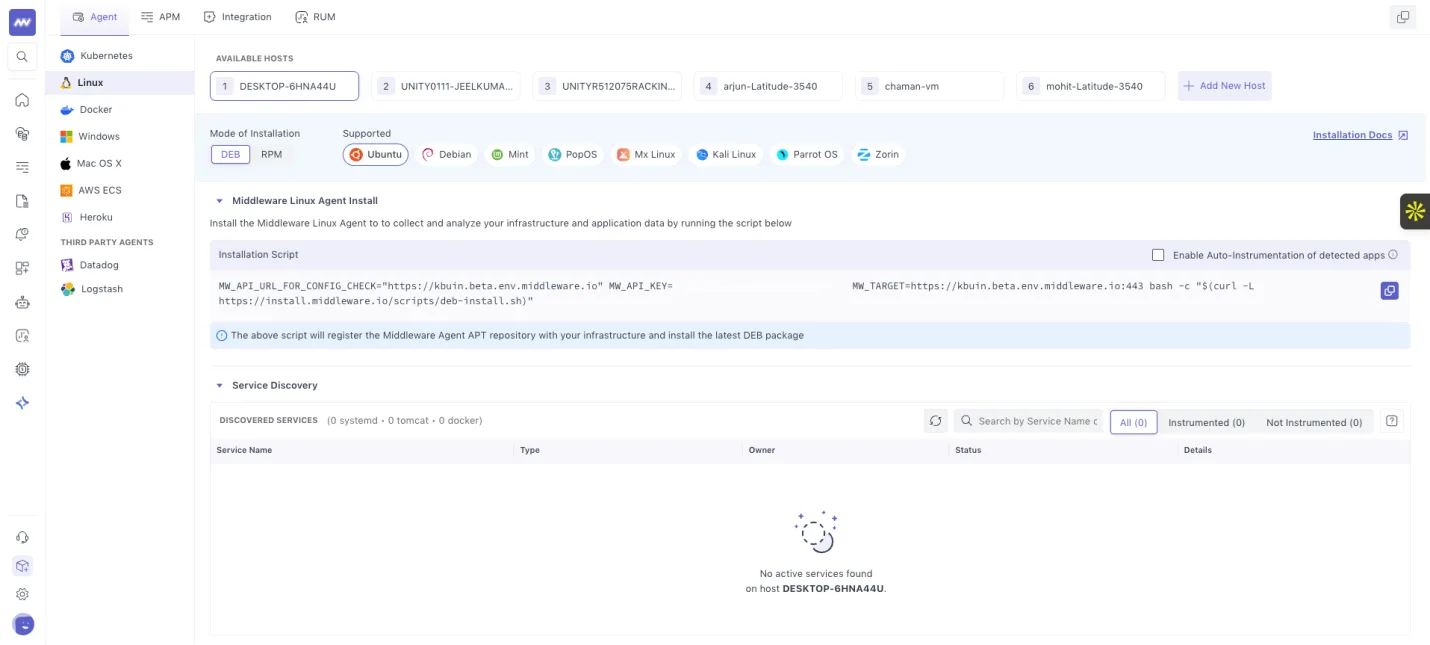Open the sparkle AI icon in the sidebar

point(22,403)
